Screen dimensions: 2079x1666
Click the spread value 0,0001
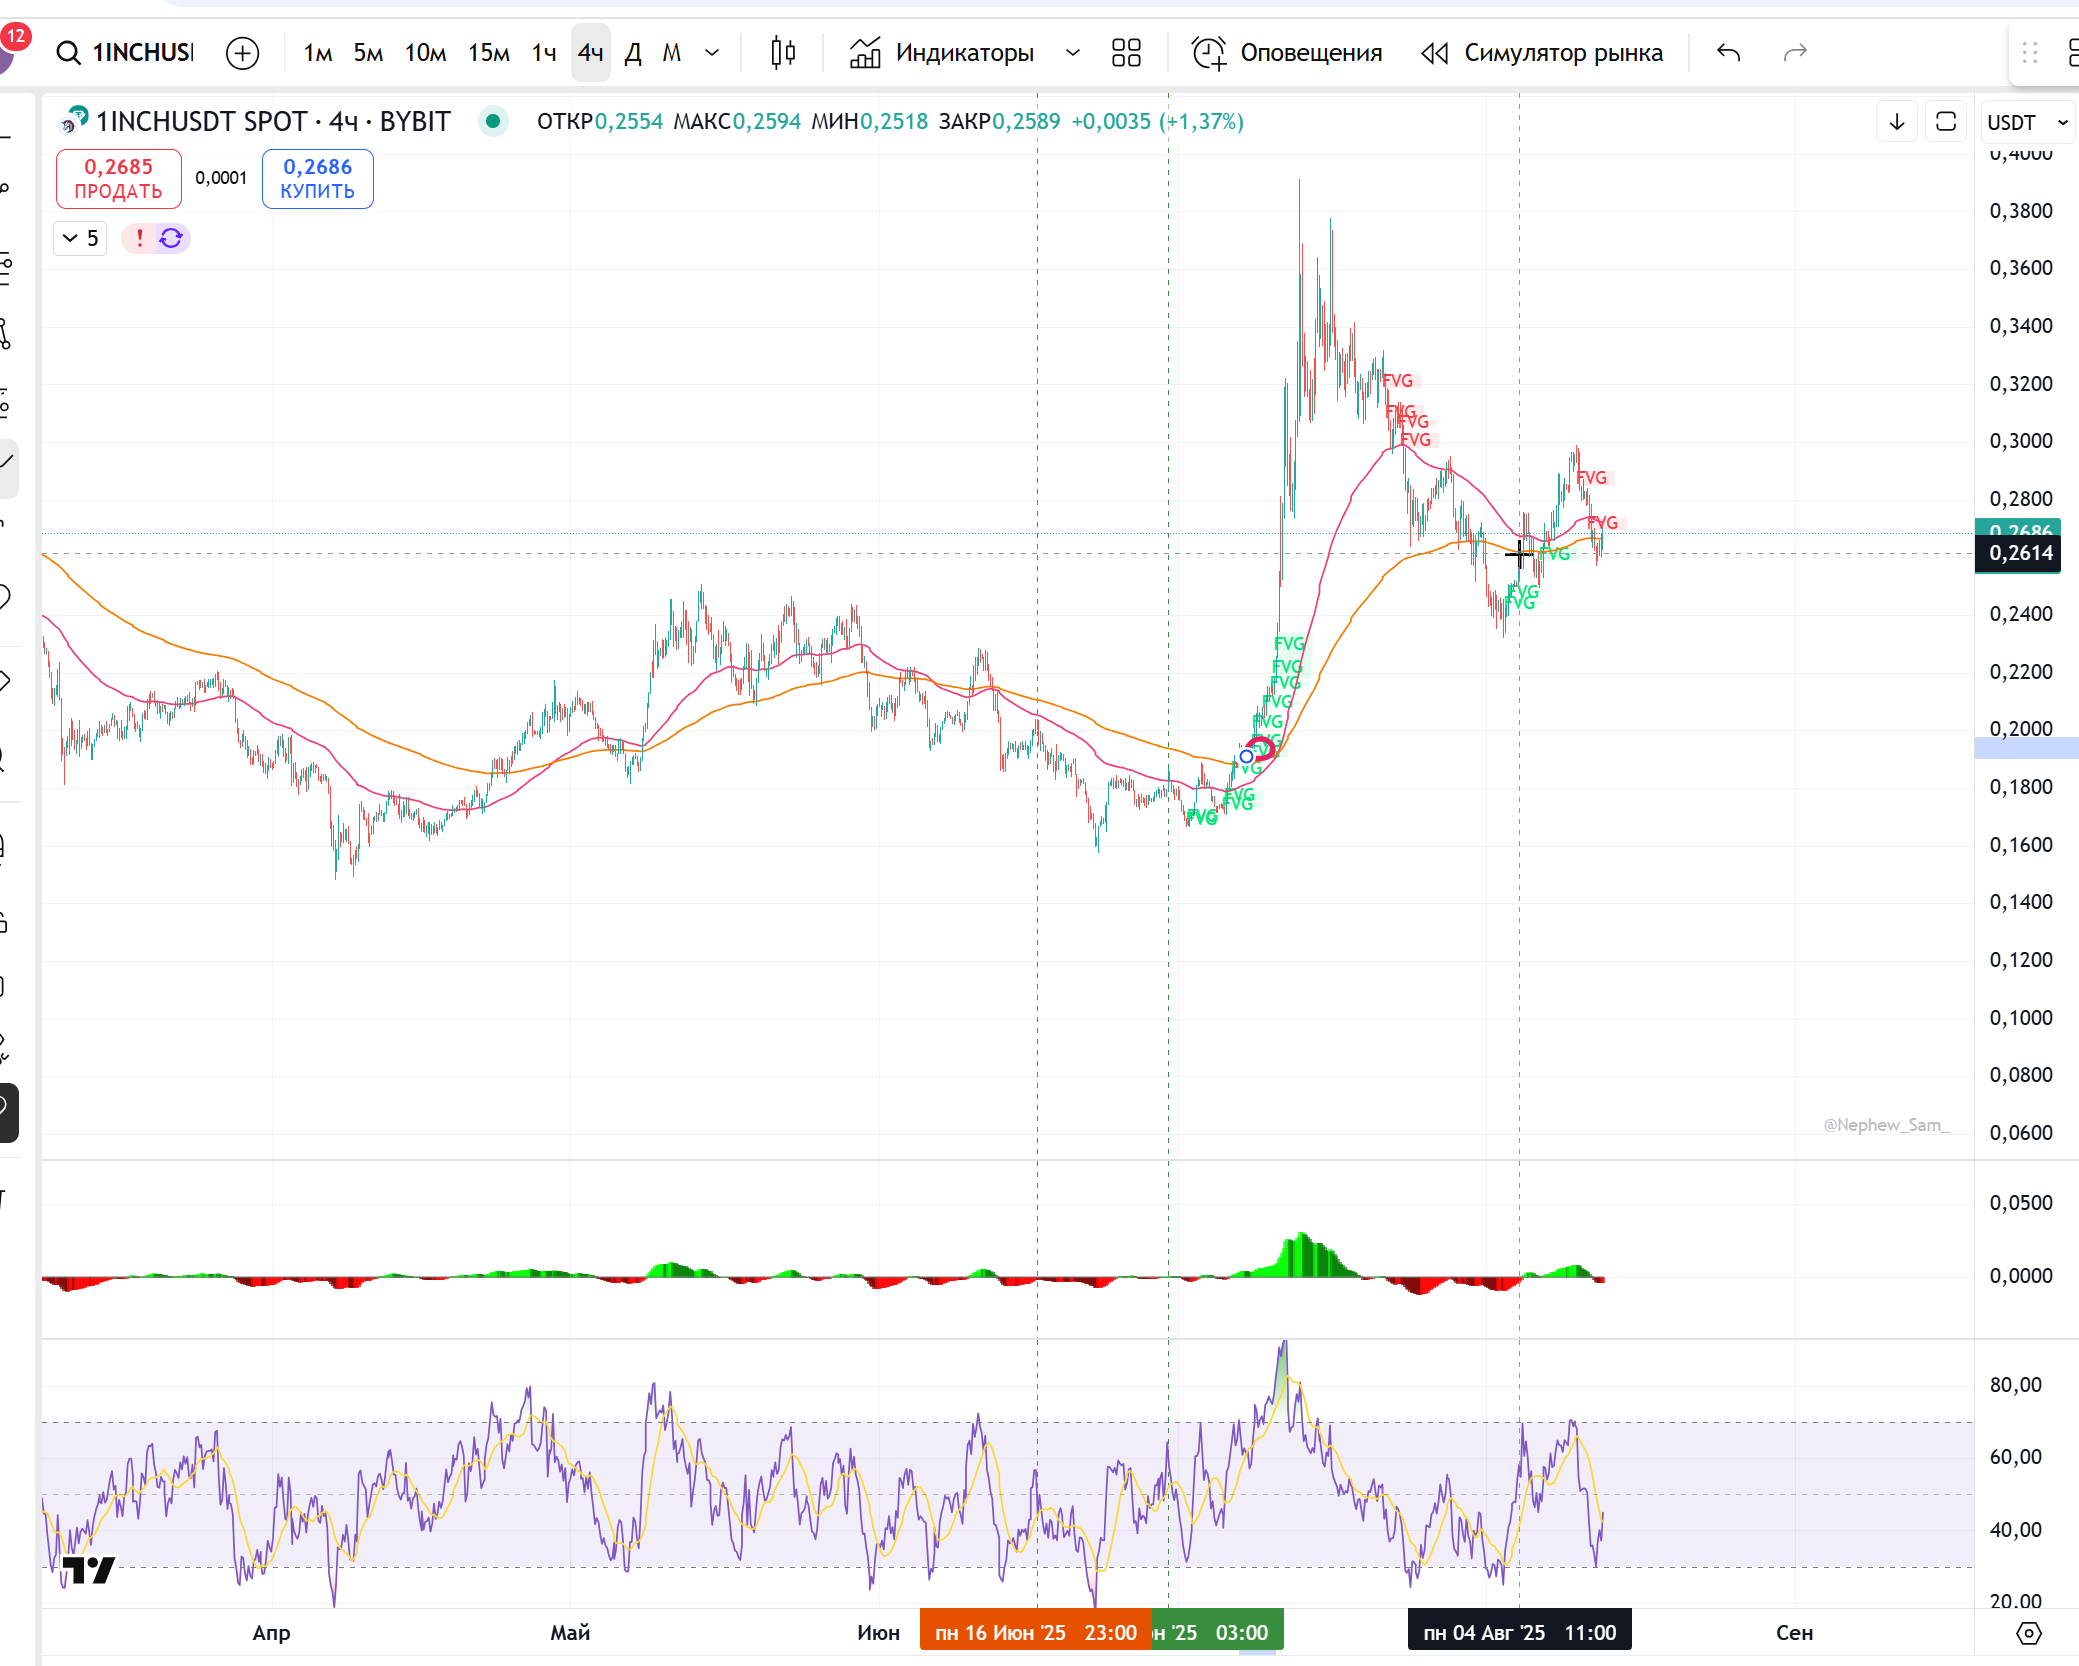click(221, 178)
